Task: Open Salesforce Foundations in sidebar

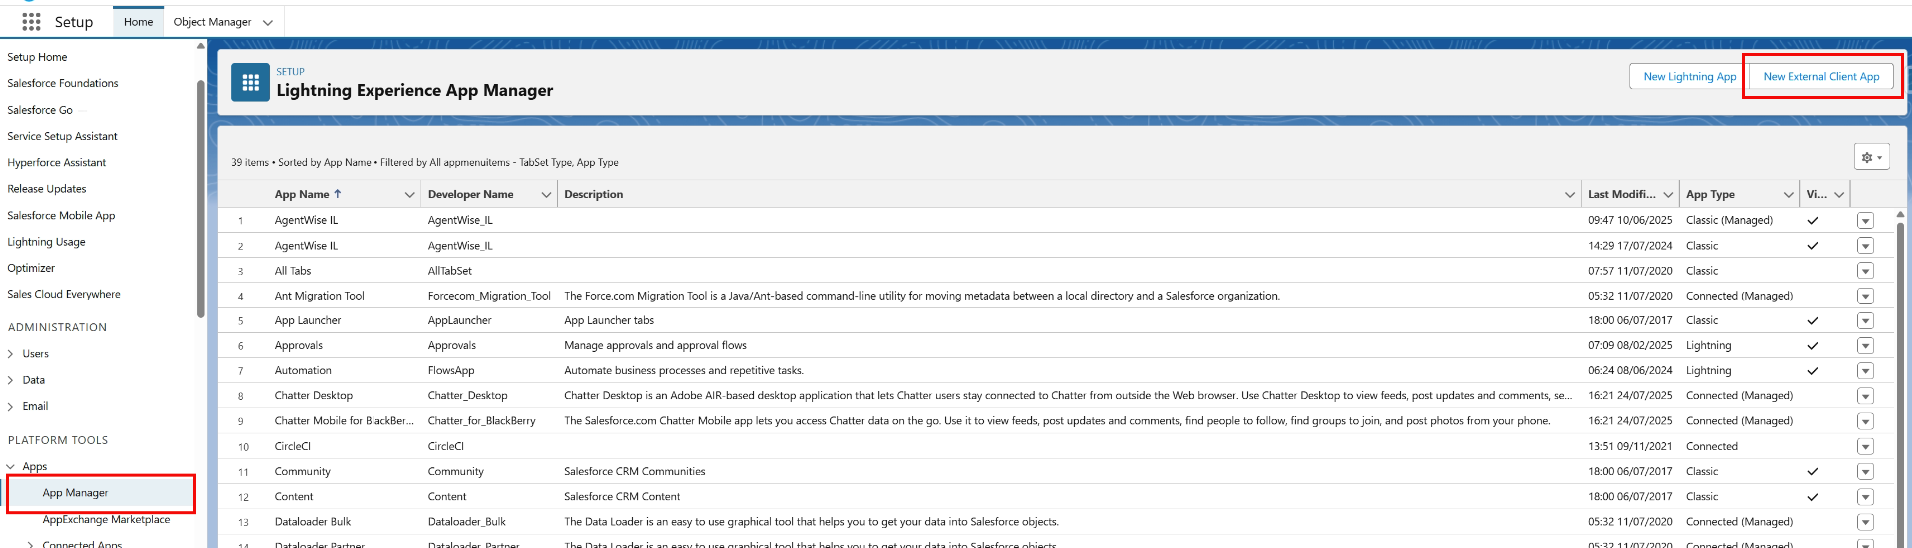Action: tap(63, 83)
